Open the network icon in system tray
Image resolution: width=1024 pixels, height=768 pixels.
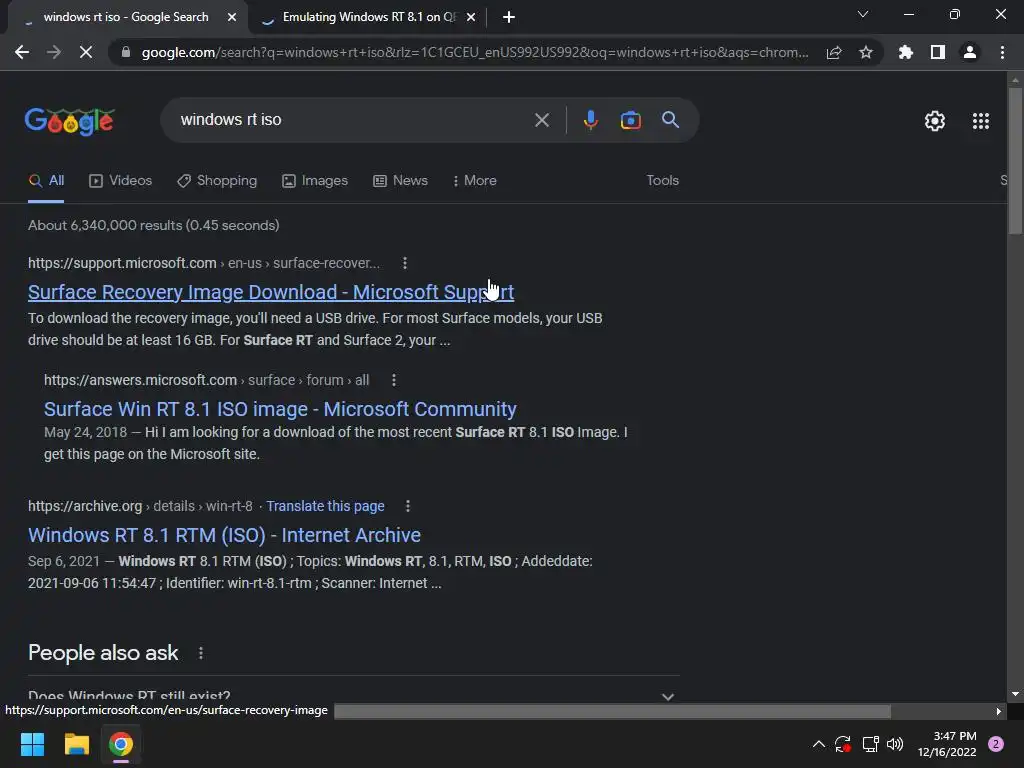coord(870,744)
